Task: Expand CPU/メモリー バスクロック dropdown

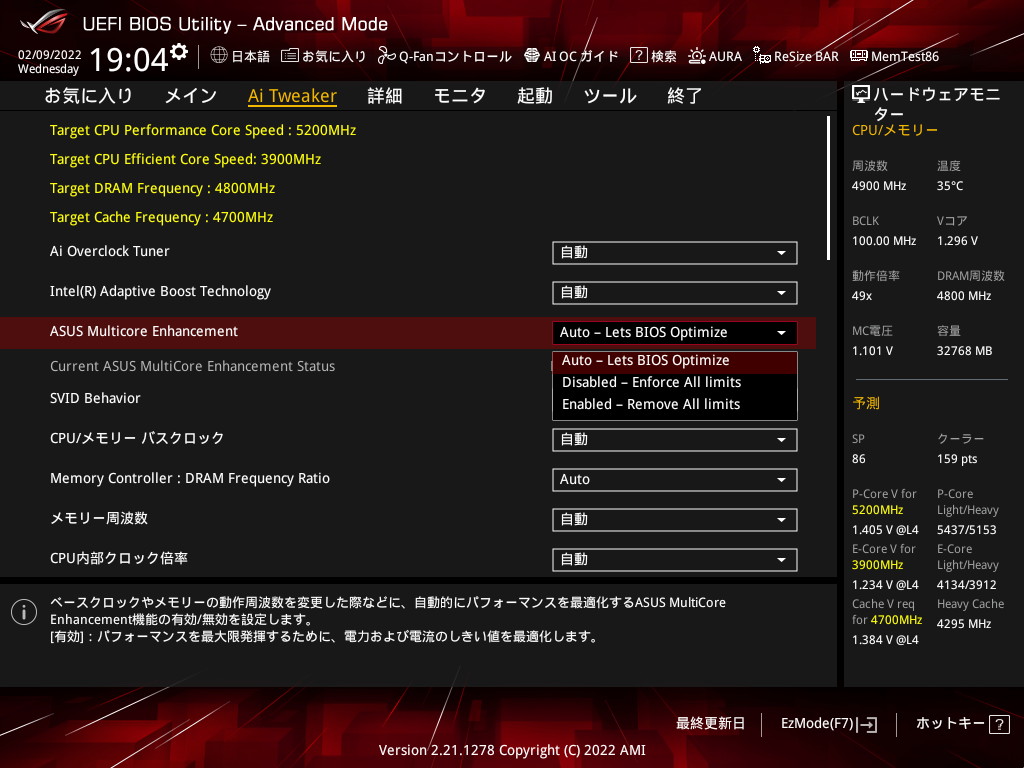Action: click(x=675, y=440)
